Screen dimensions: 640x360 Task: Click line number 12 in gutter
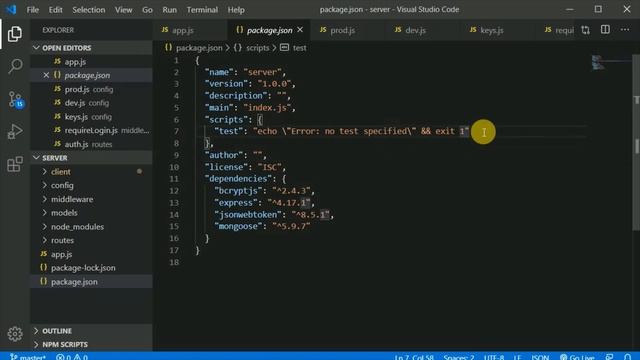[x=174, y=191]
